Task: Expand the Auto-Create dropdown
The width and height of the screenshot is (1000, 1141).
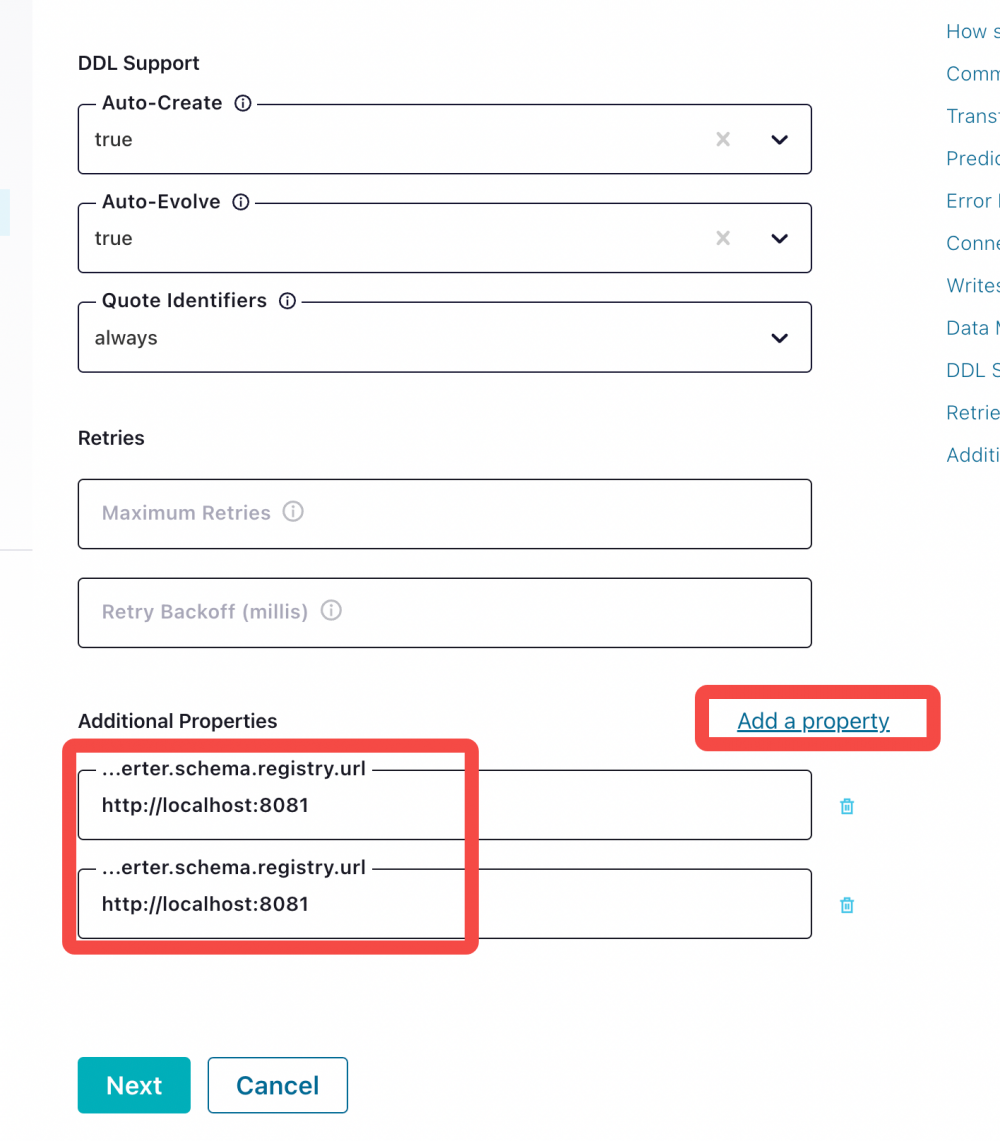Action: (780, 139)
